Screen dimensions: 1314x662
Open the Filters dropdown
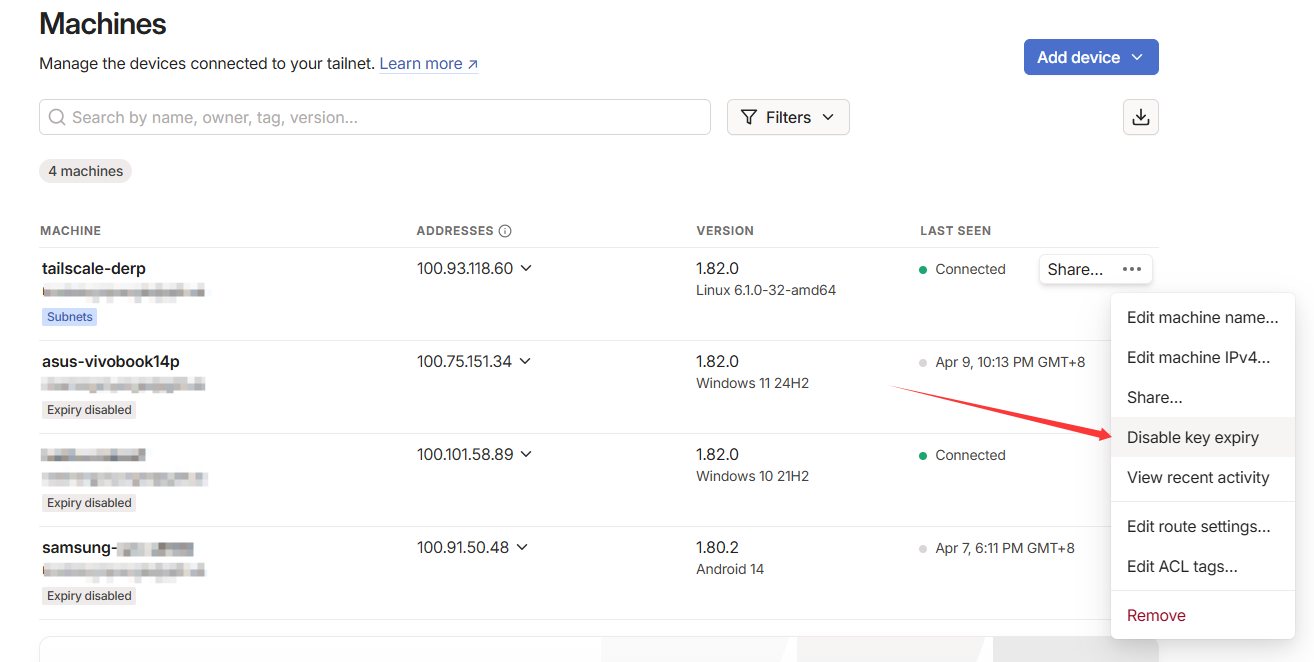pos(788,117)
